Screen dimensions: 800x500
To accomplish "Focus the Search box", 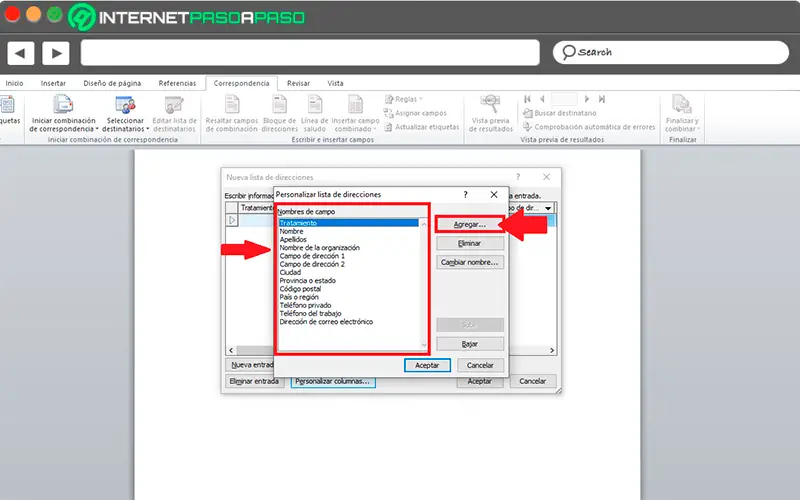I will point(670,52).
